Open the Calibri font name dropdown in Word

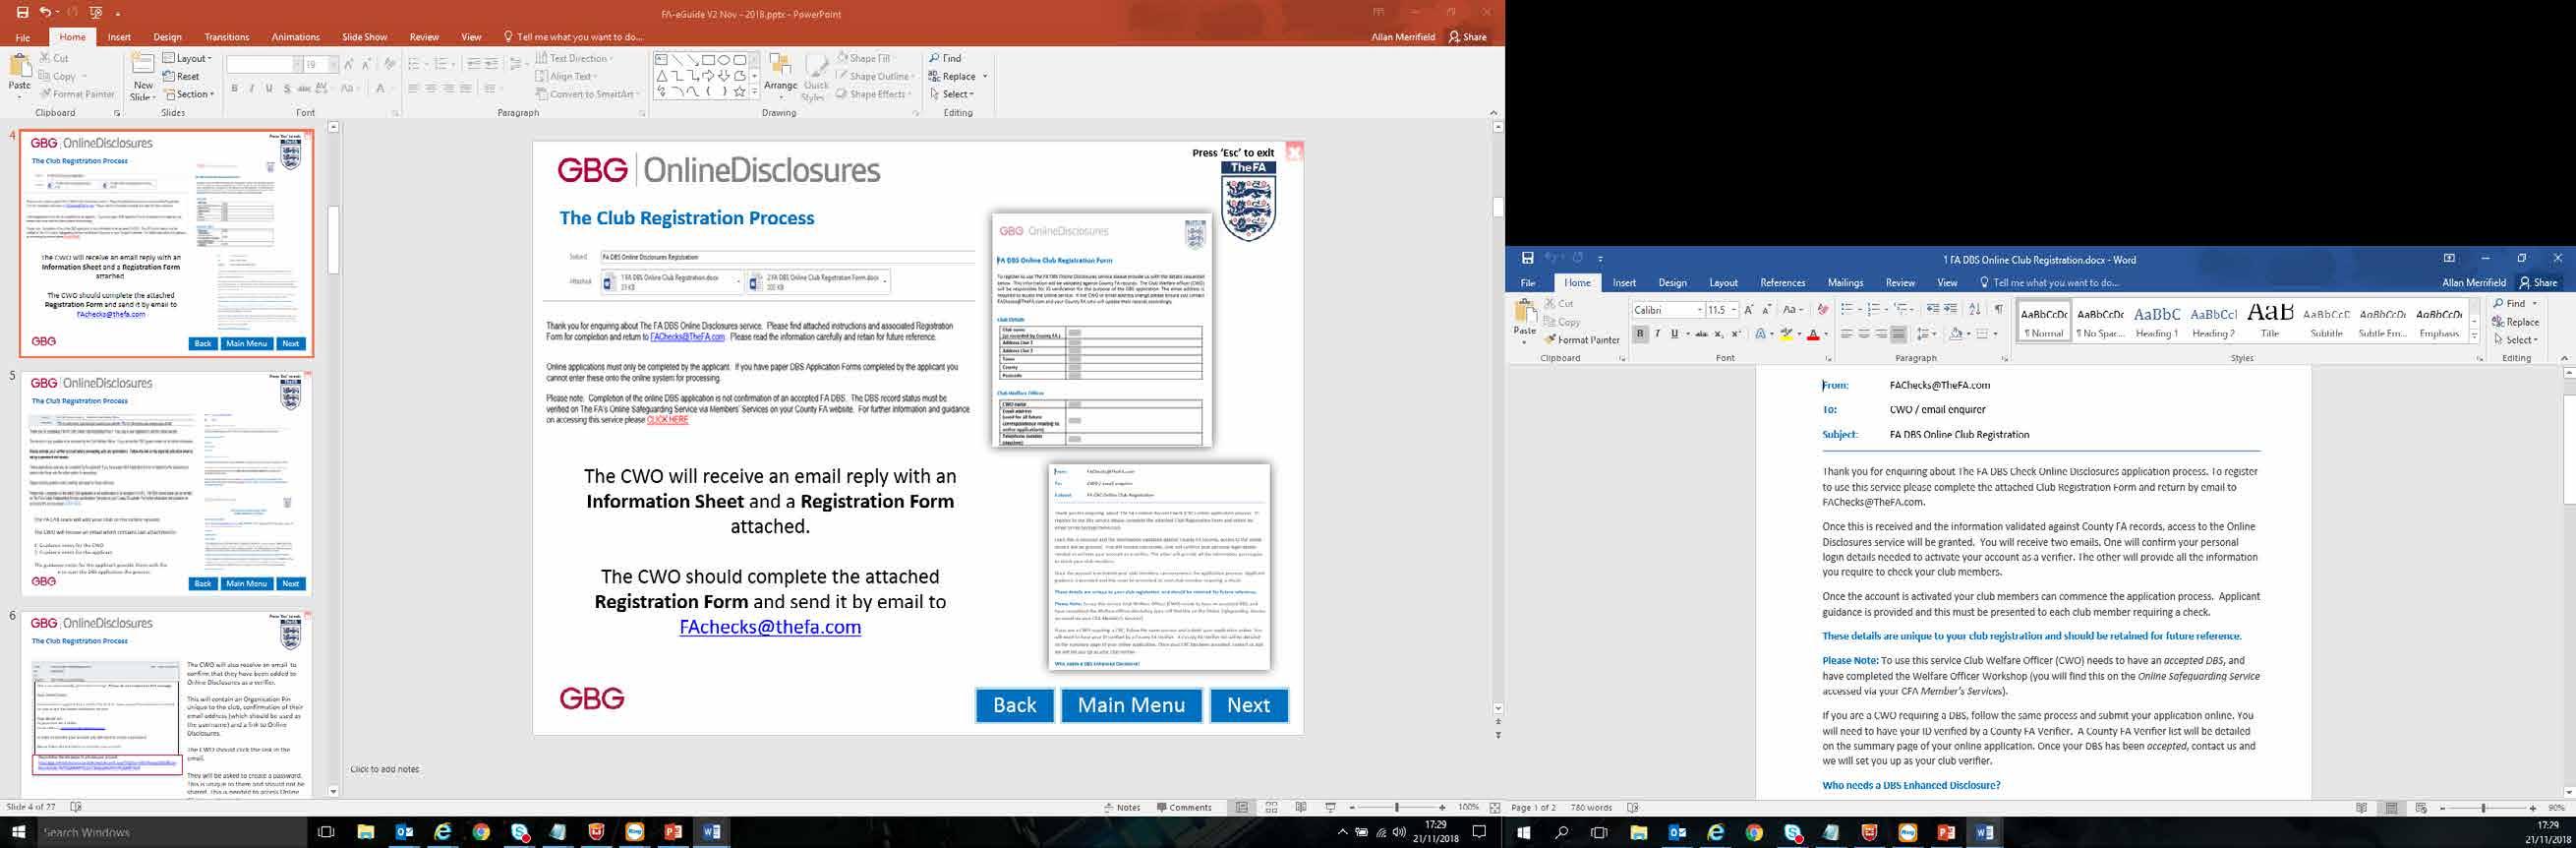coord(1698,310)
